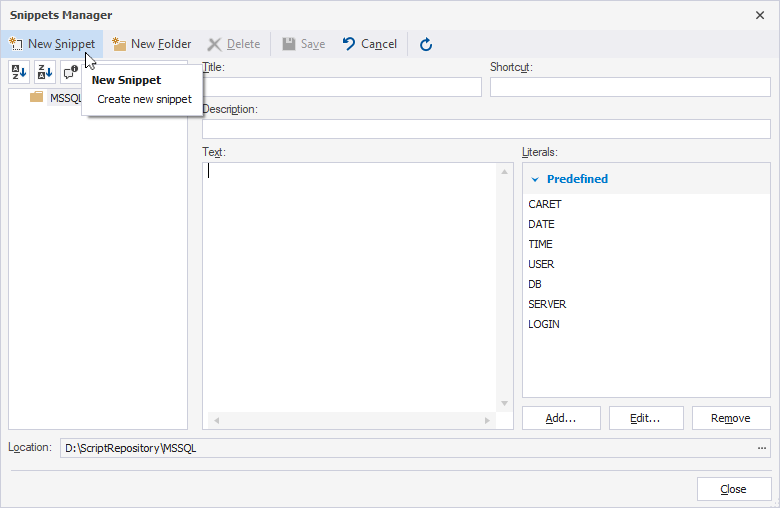Click the Description input field
The height and width of the screenshot is (508, 780).
486,129
